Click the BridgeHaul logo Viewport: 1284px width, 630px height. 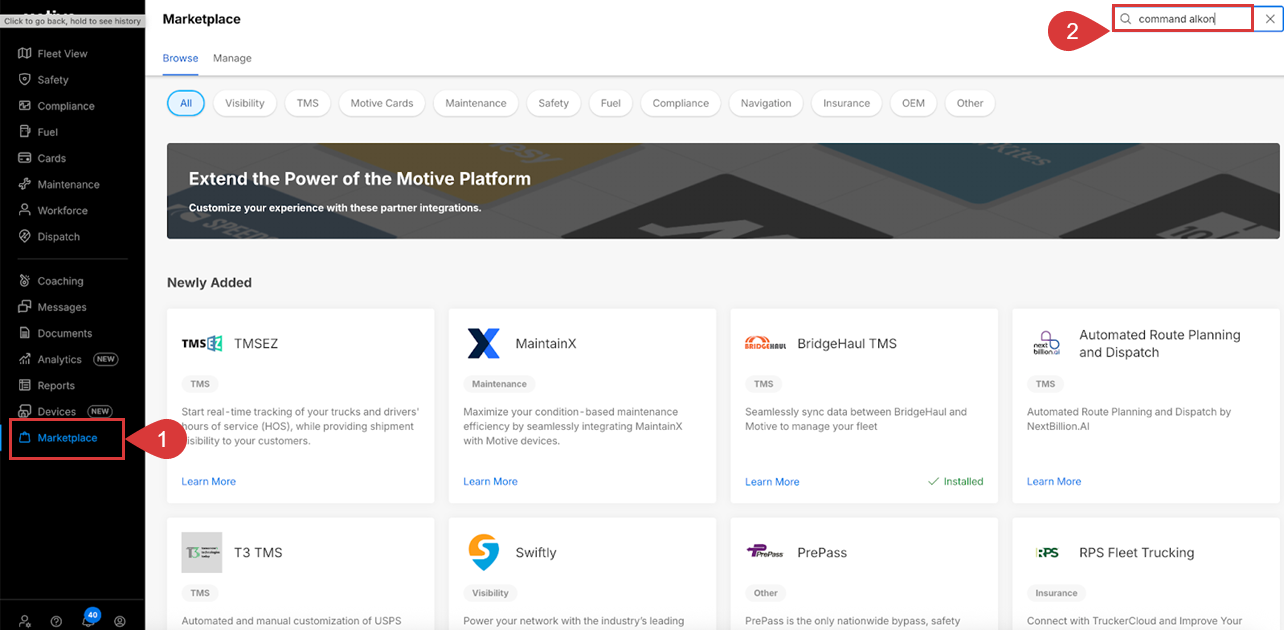pos(766,343)
